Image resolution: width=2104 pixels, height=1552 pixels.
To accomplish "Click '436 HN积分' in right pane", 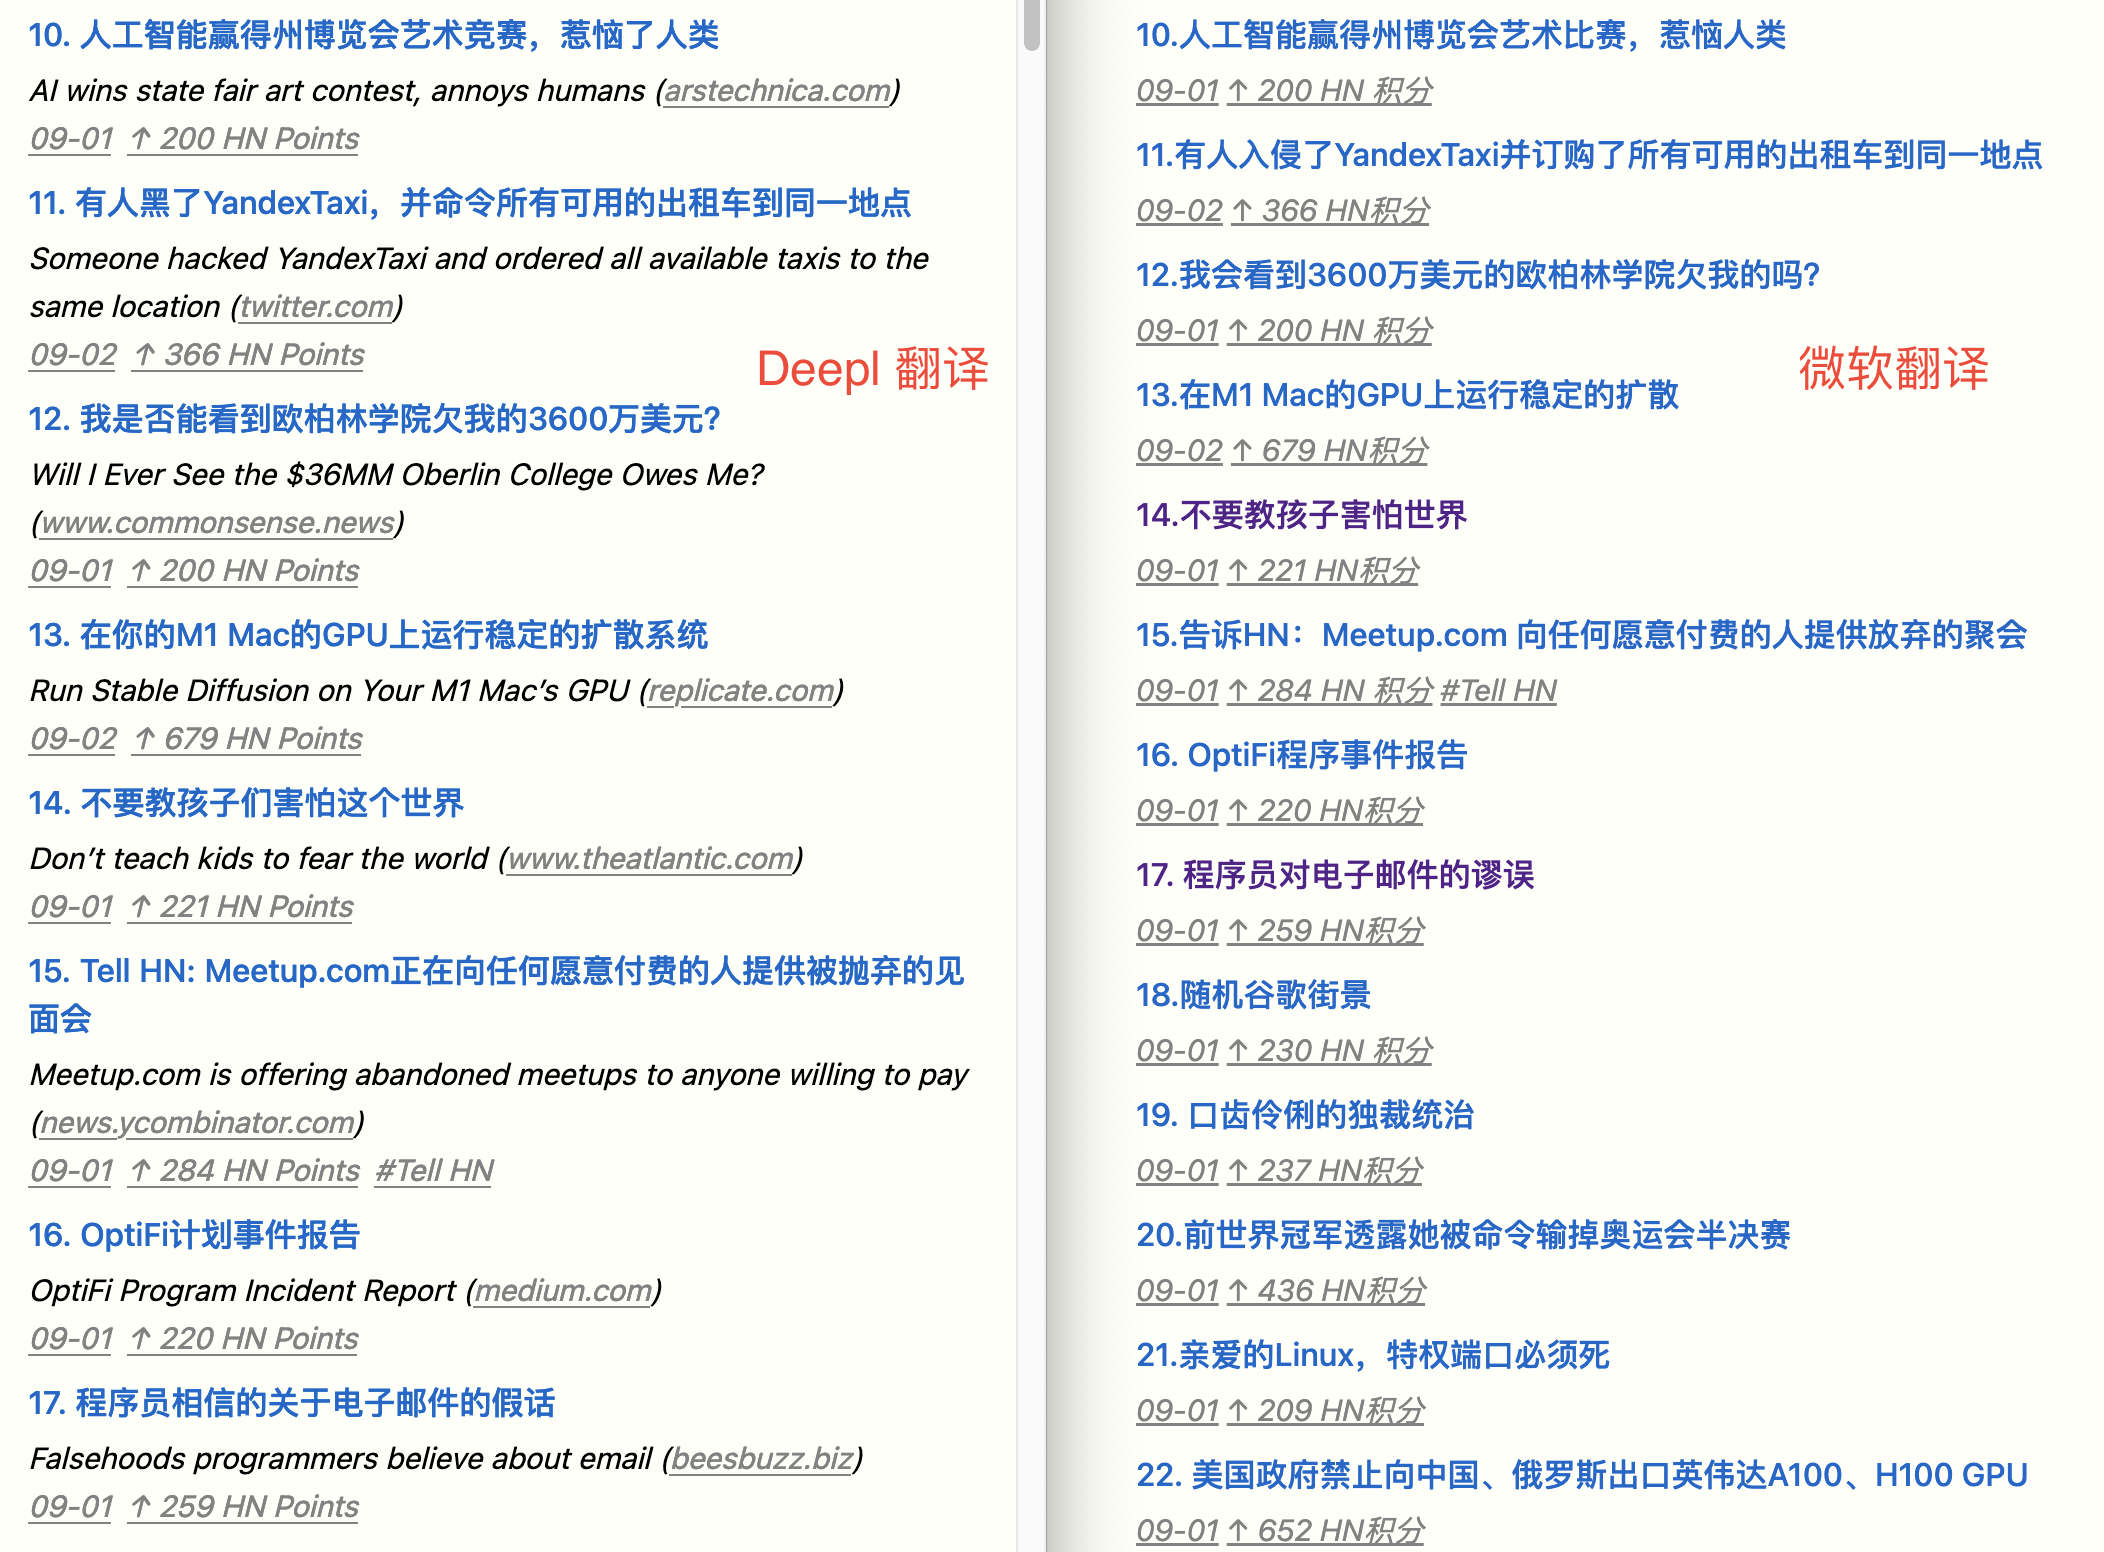I will click(x=1326, y=1291).
